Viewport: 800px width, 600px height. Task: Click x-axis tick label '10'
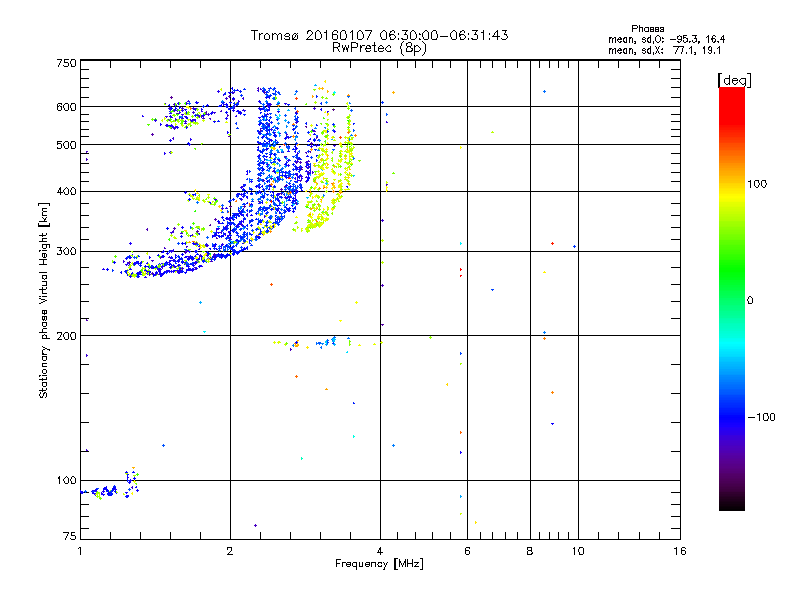(578, 551)
